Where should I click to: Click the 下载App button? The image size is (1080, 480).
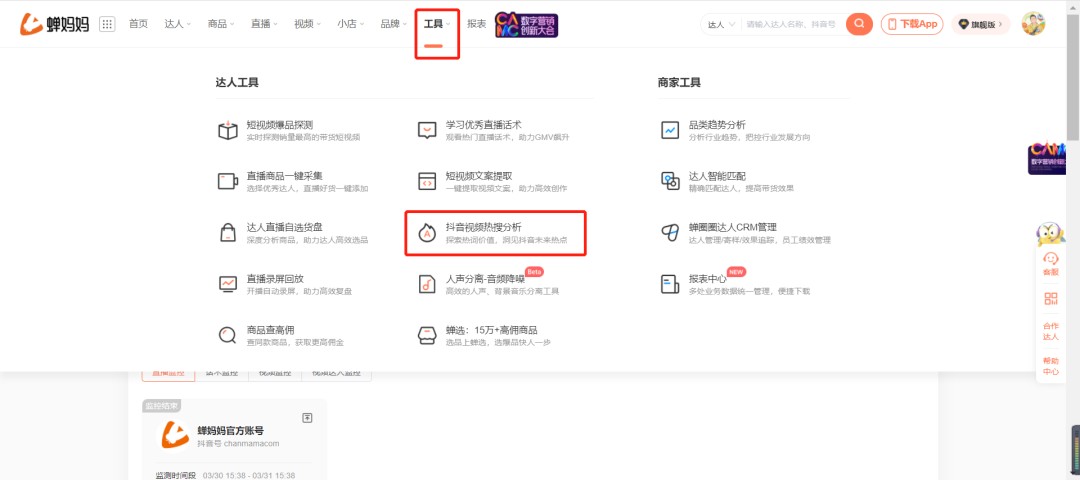point(912,24)
